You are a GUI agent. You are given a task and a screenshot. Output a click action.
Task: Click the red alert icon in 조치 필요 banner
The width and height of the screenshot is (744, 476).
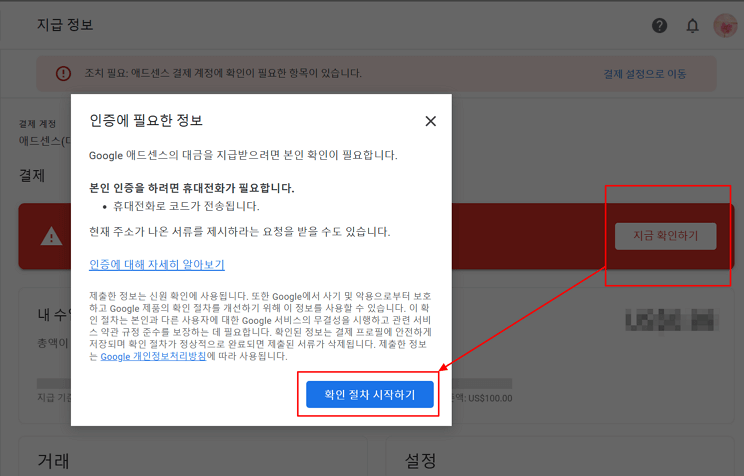point(63,73)
